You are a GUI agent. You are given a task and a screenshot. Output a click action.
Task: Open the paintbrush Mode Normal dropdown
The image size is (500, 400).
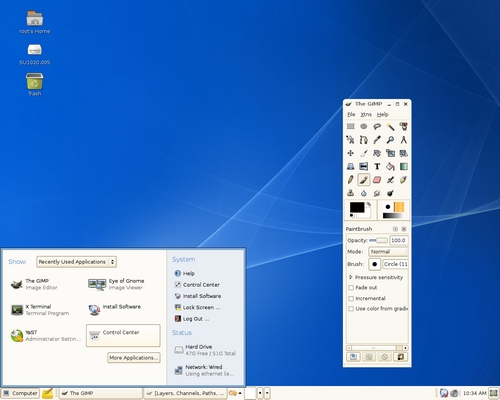pyautogui.click(x=388, y=252)
